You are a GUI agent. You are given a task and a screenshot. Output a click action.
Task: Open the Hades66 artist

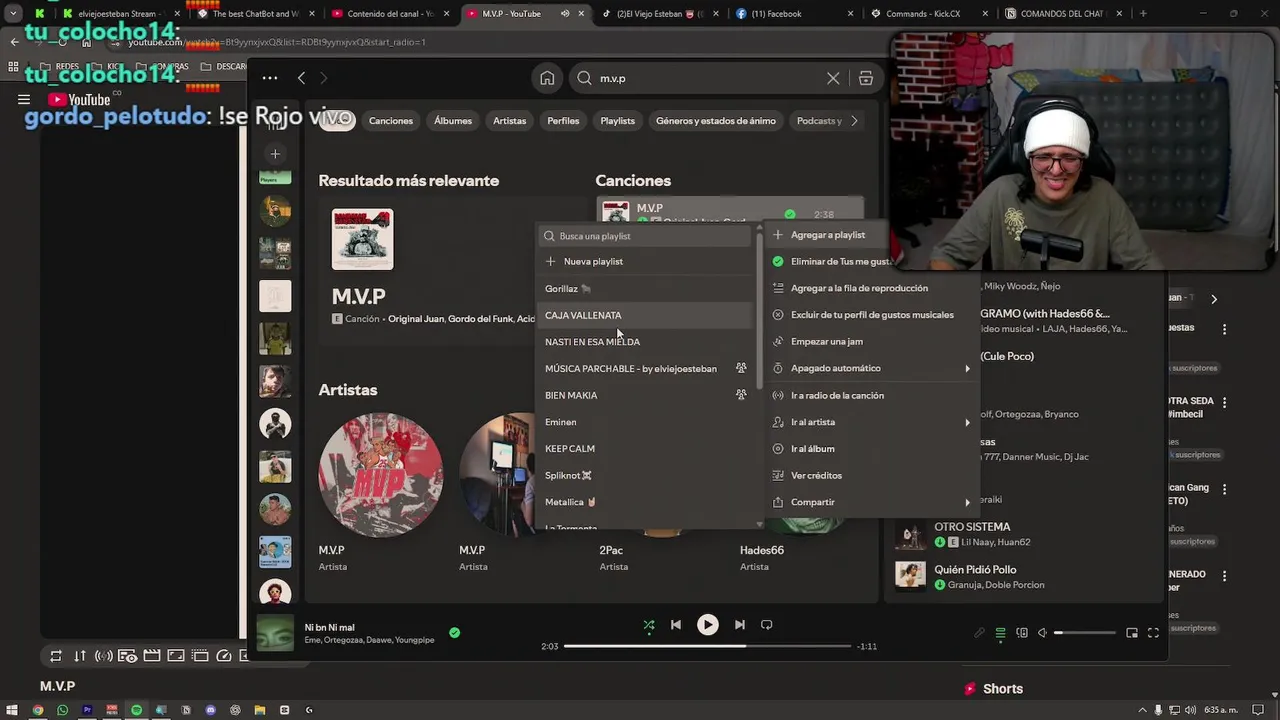coord(762,550)
